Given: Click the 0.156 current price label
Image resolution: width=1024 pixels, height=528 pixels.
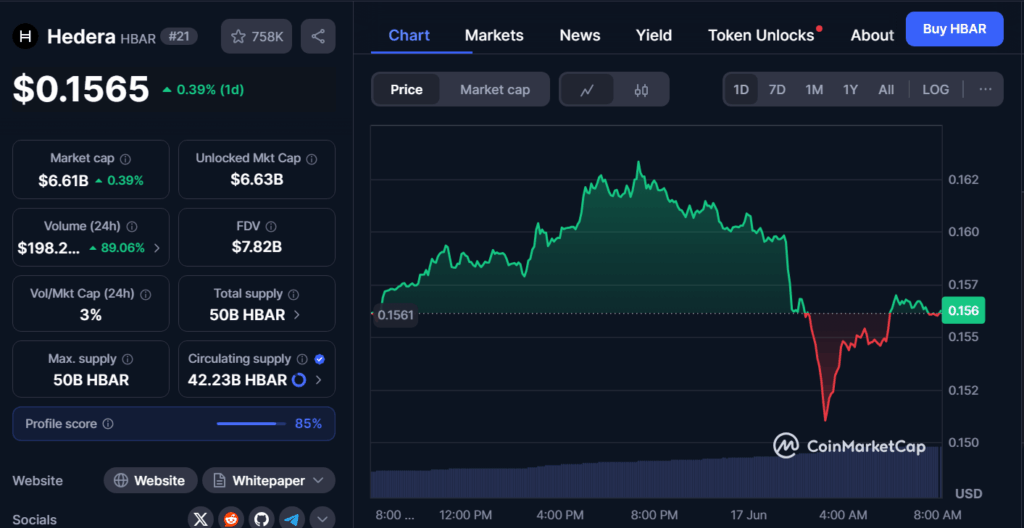Looking at the screenshot, I should [x=963, y=310].
